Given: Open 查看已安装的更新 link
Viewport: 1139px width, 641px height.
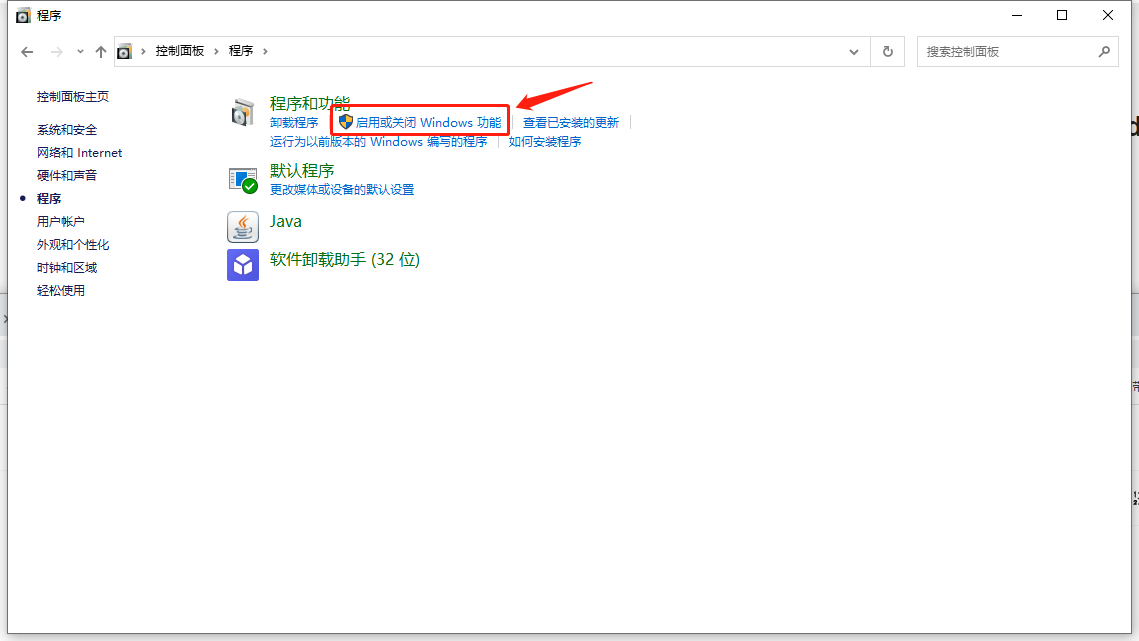Looking at the screenshot, I should pyautogui.click(x=571, y=122).
